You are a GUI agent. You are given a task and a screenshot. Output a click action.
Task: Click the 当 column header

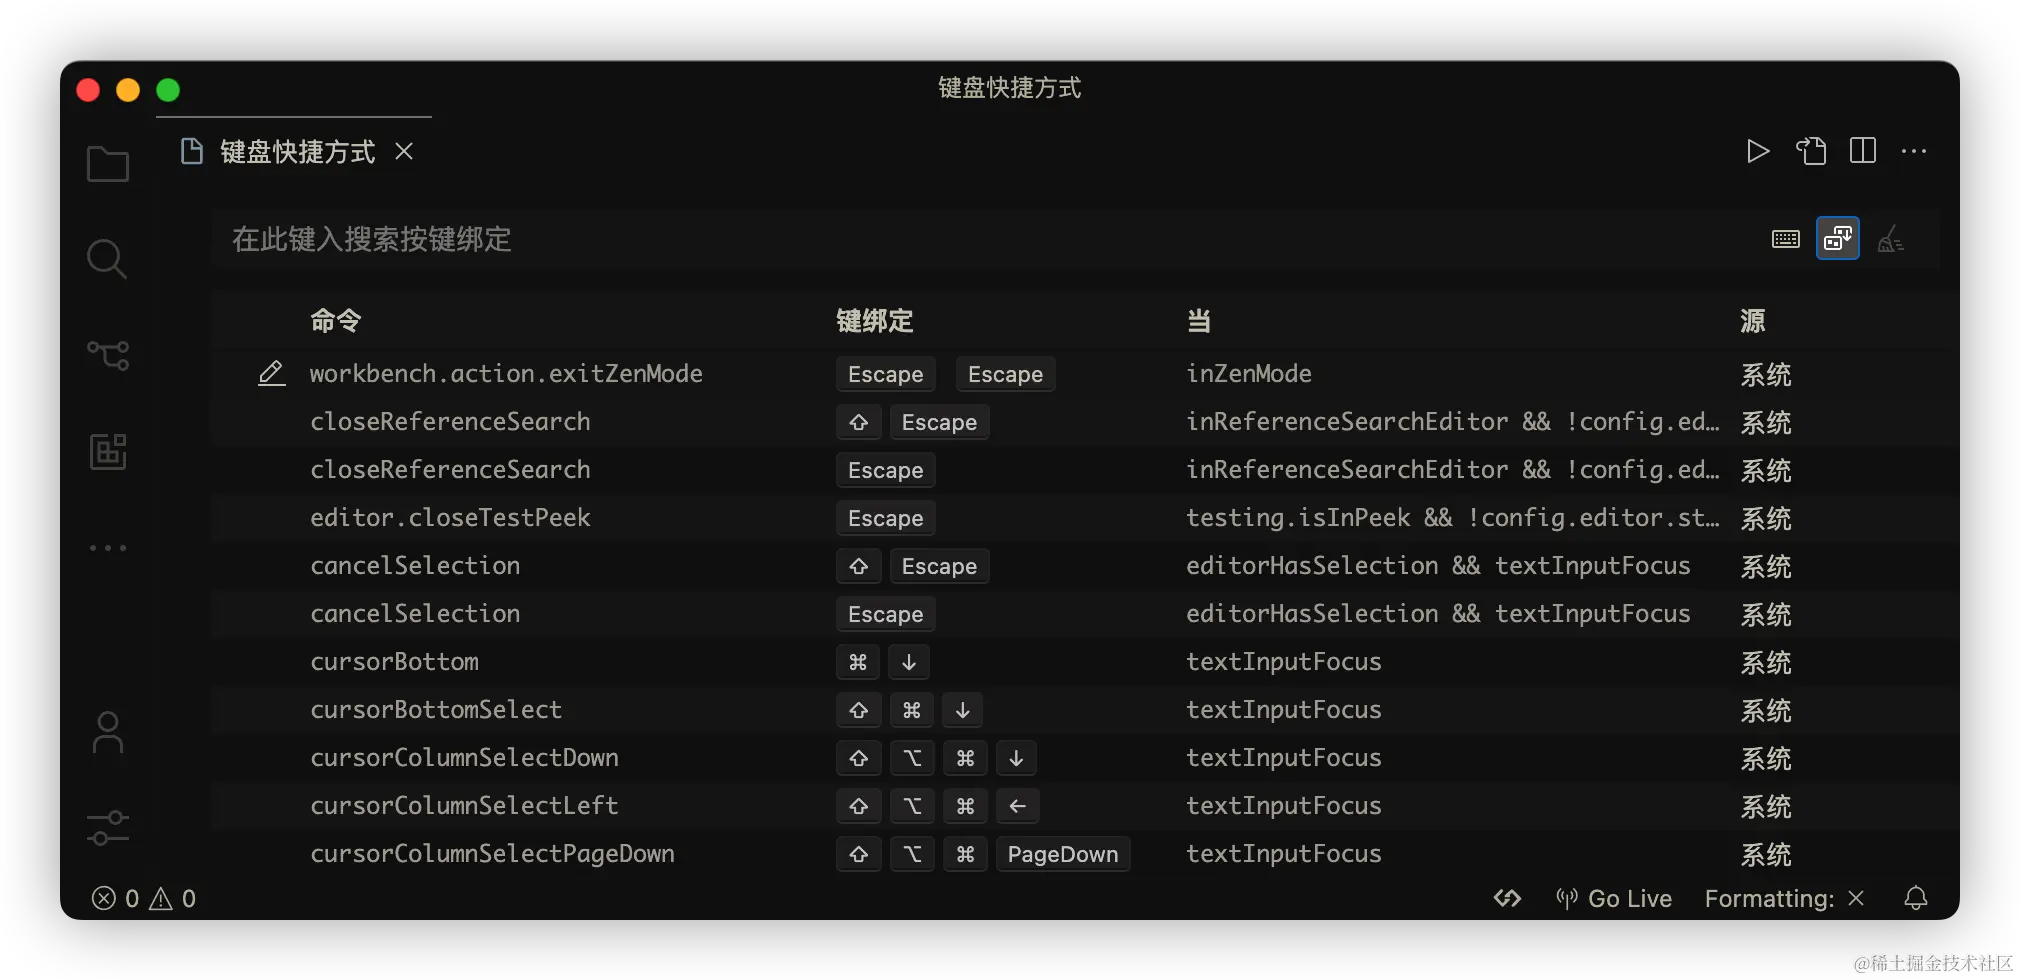[x=1199, y=320]
